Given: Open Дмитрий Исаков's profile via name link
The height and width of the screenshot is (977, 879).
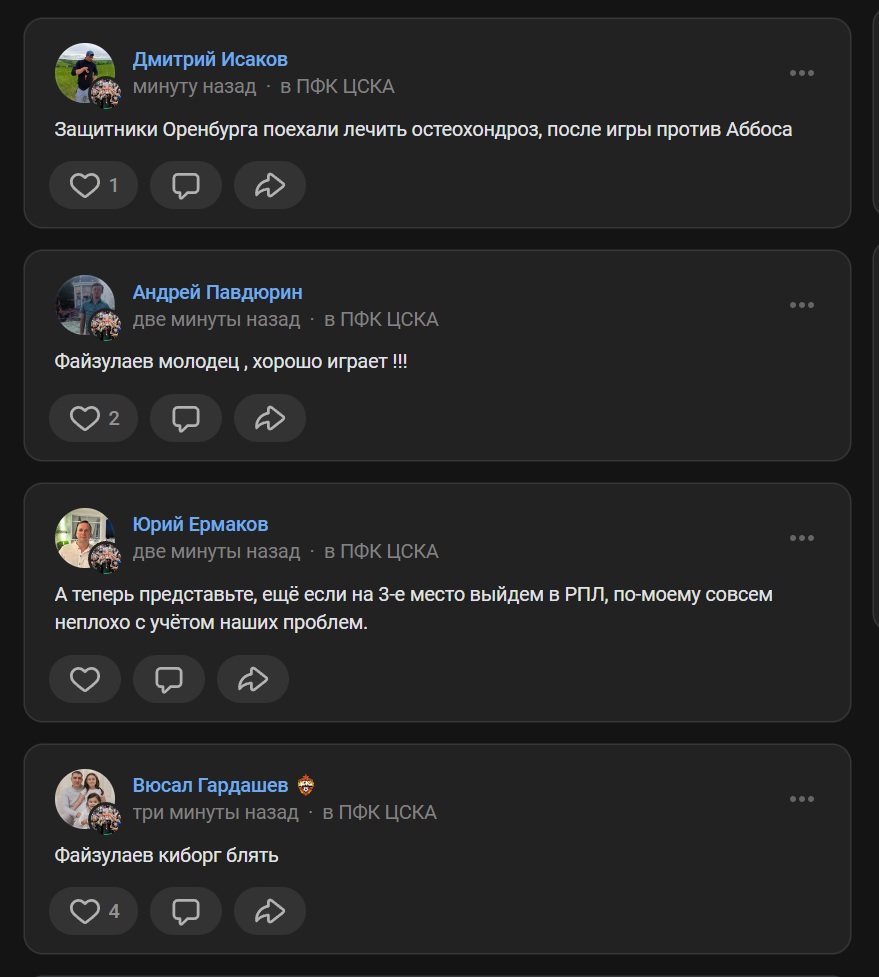Looking at the screenshot, I should click(210, 60).
